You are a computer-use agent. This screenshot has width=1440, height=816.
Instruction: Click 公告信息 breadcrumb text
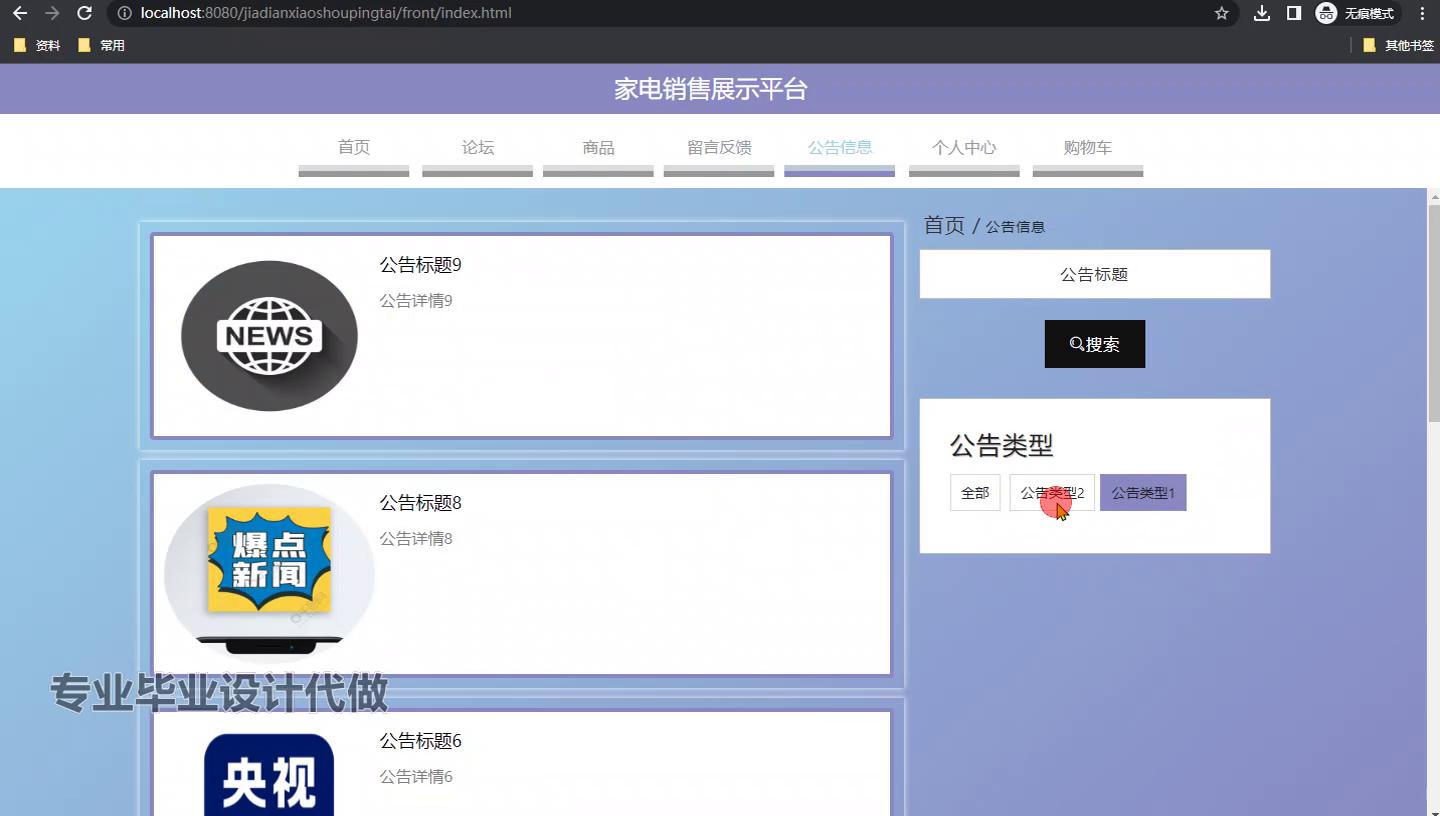(1015, 227)
